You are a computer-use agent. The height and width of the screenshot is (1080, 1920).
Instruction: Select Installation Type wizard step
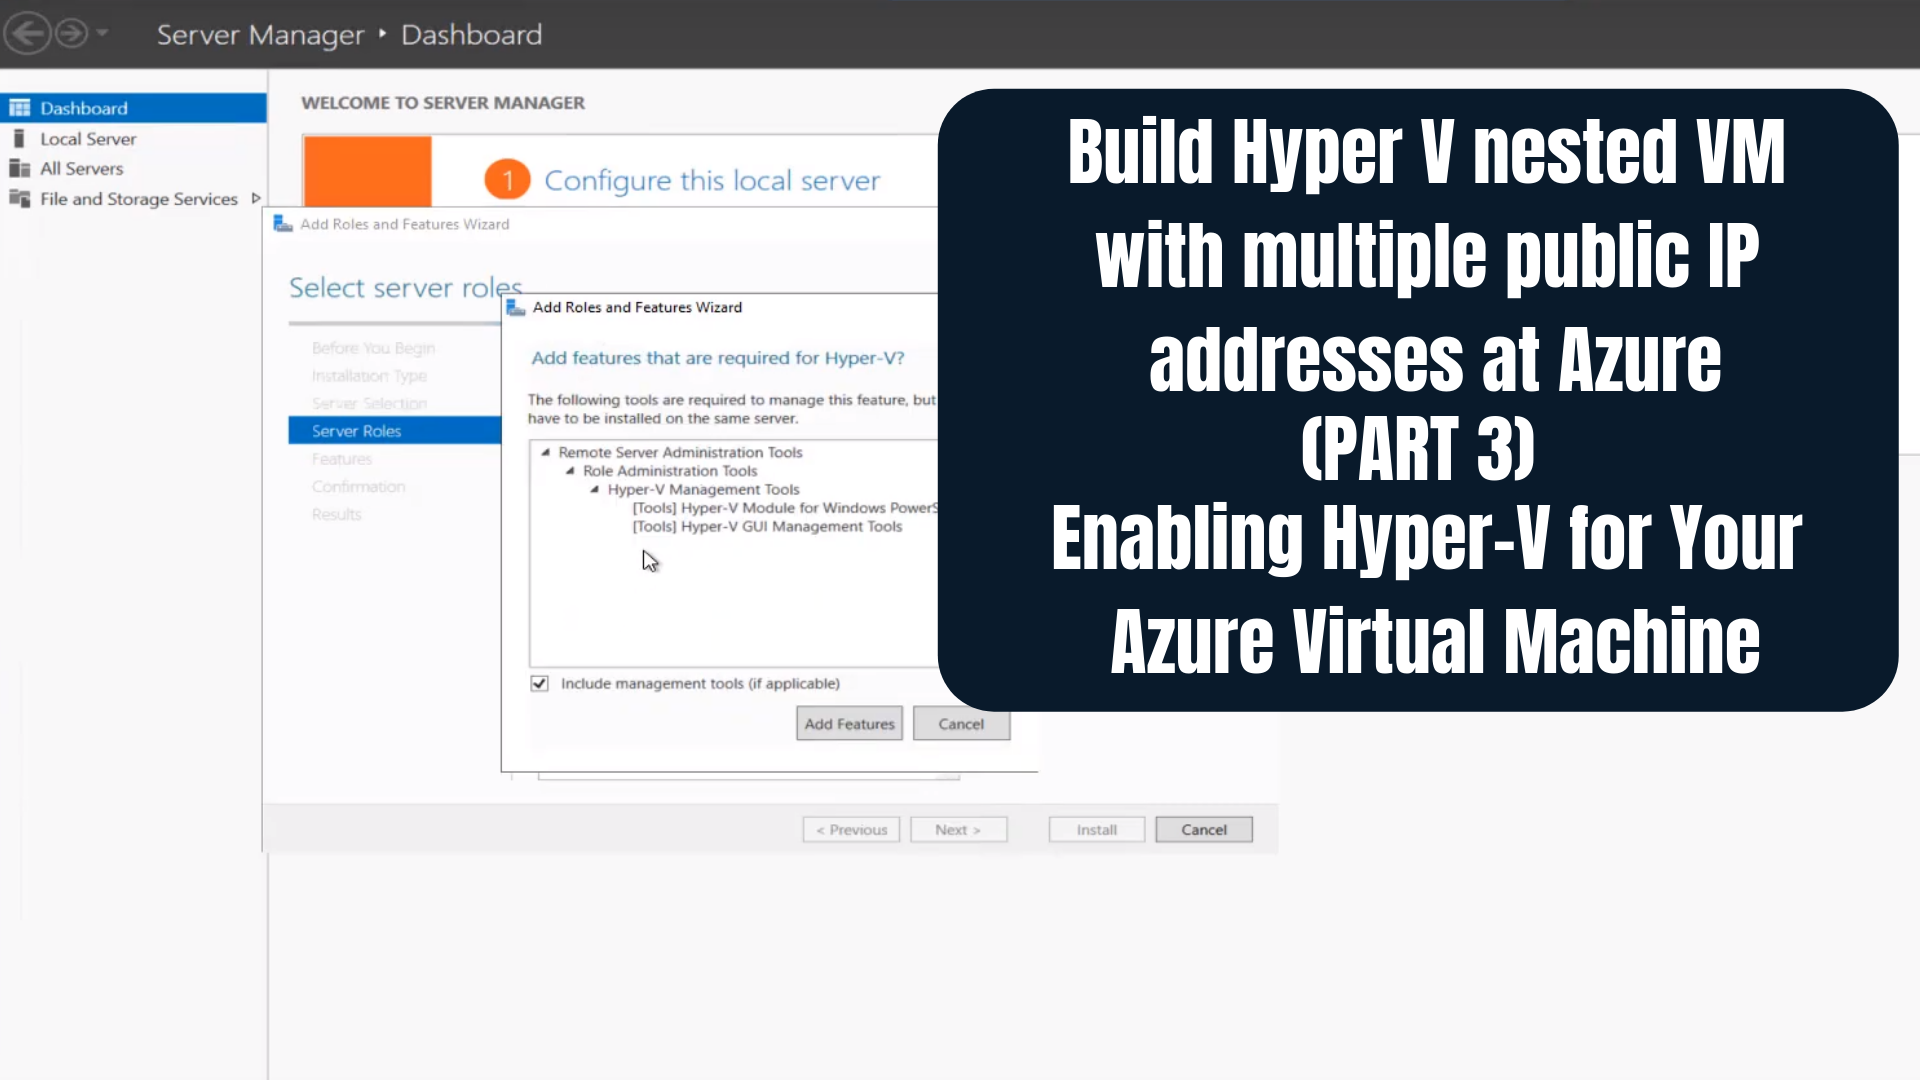(369, 376)
